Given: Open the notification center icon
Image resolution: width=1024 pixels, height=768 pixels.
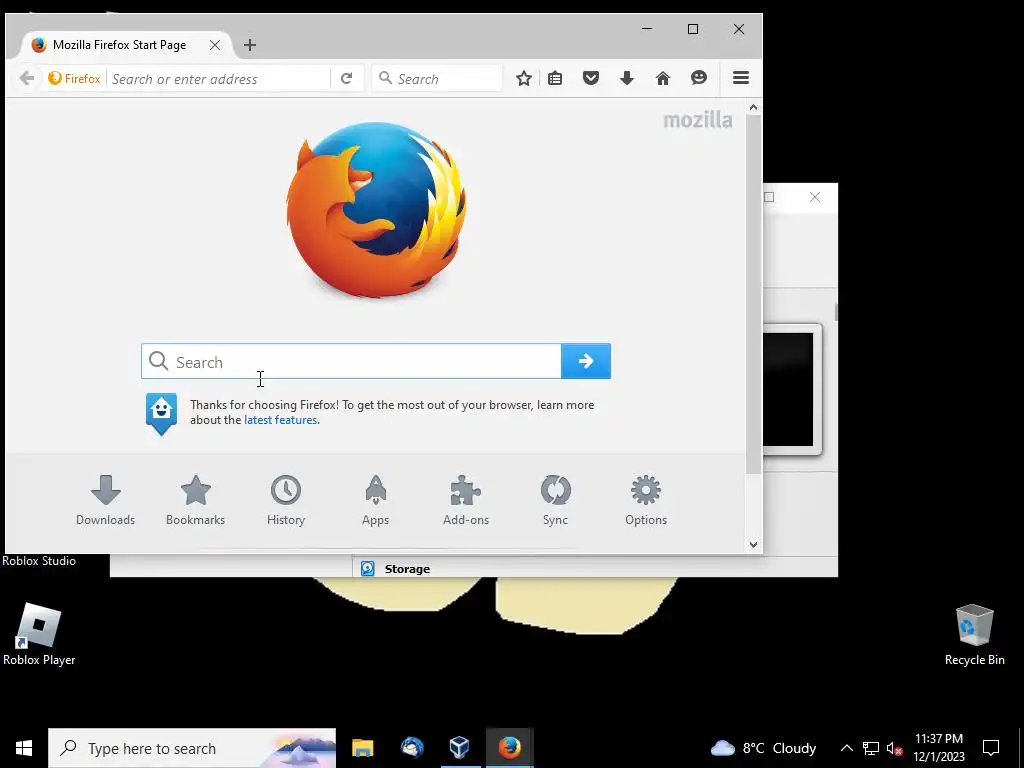Looking at the screenshot, I should [x=991, y=748].
